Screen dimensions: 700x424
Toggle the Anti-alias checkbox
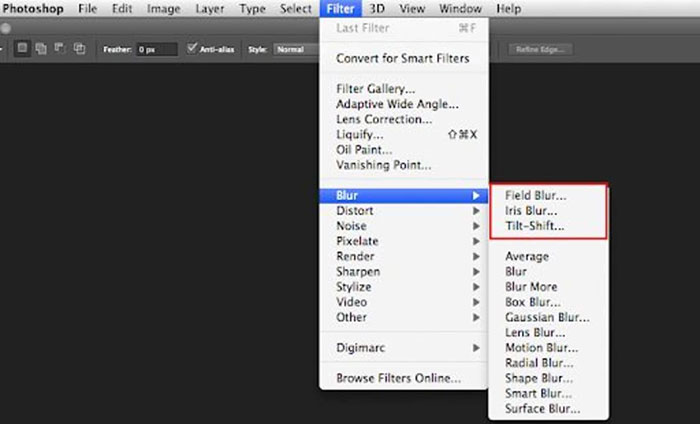click(x=192, y=48)
